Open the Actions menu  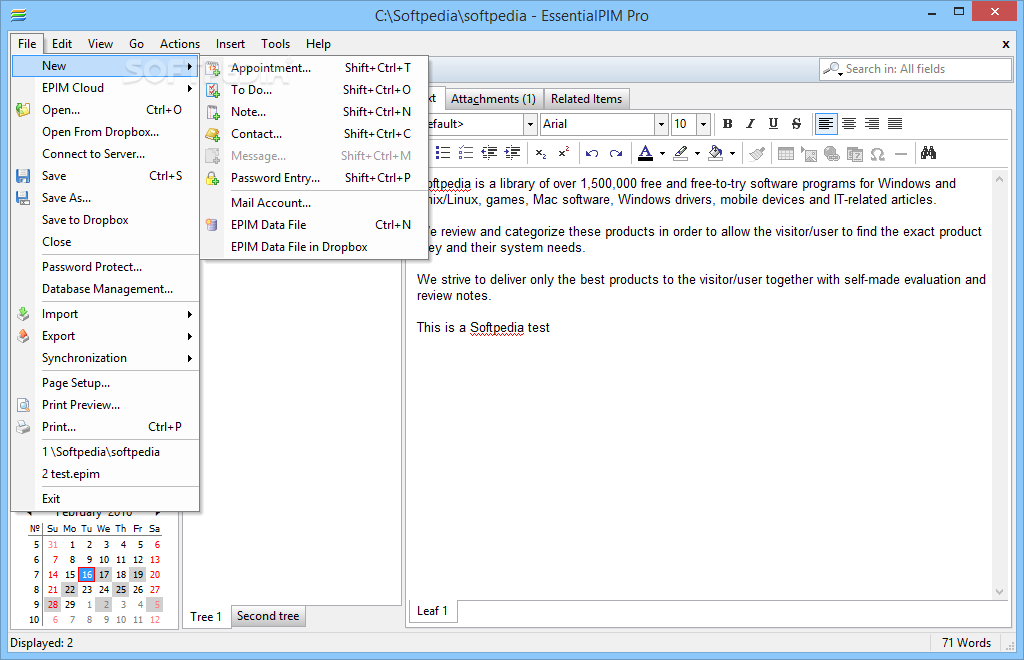[x=180, y=44]
